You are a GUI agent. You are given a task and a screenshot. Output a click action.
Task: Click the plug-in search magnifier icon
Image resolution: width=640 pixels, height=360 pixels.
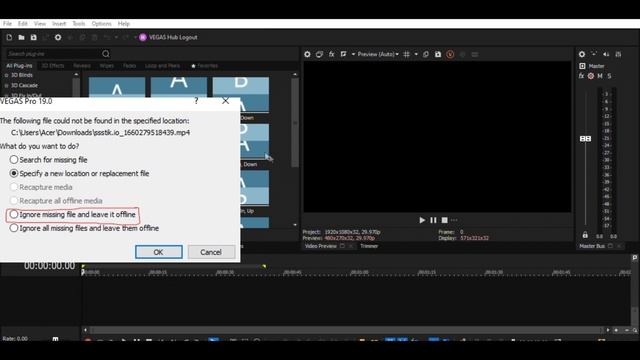[x=106, y=53]
